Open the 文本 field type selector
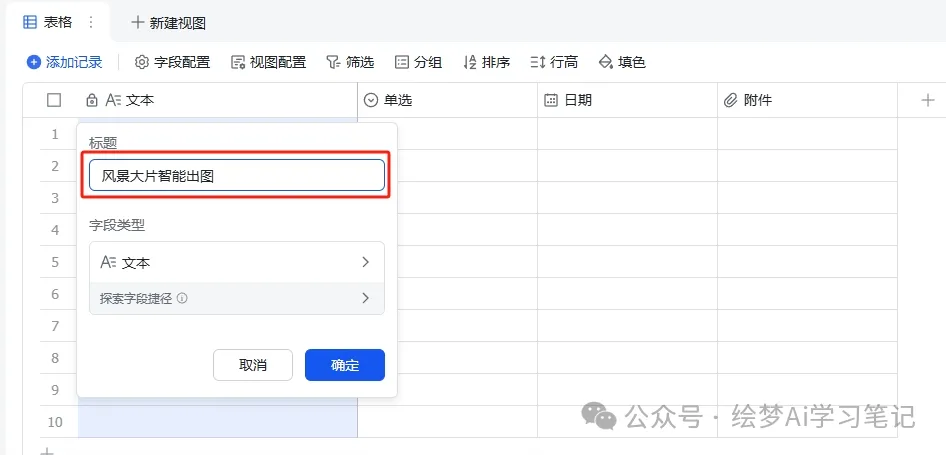The width and height of the screenshot is (946, 455). pyautogui.click(x=236, y=262)
